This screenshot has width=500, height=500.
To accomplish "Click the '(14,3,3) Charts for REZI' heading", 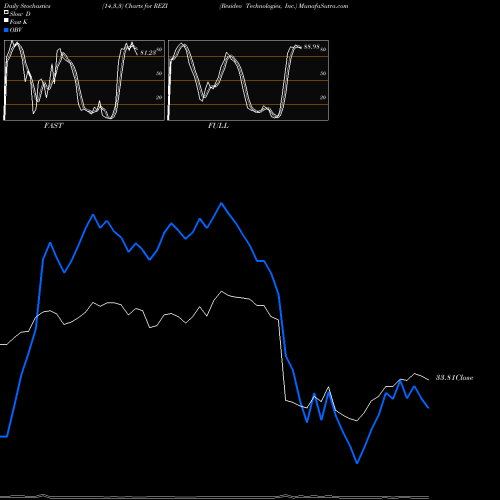I will coord(135,6).
